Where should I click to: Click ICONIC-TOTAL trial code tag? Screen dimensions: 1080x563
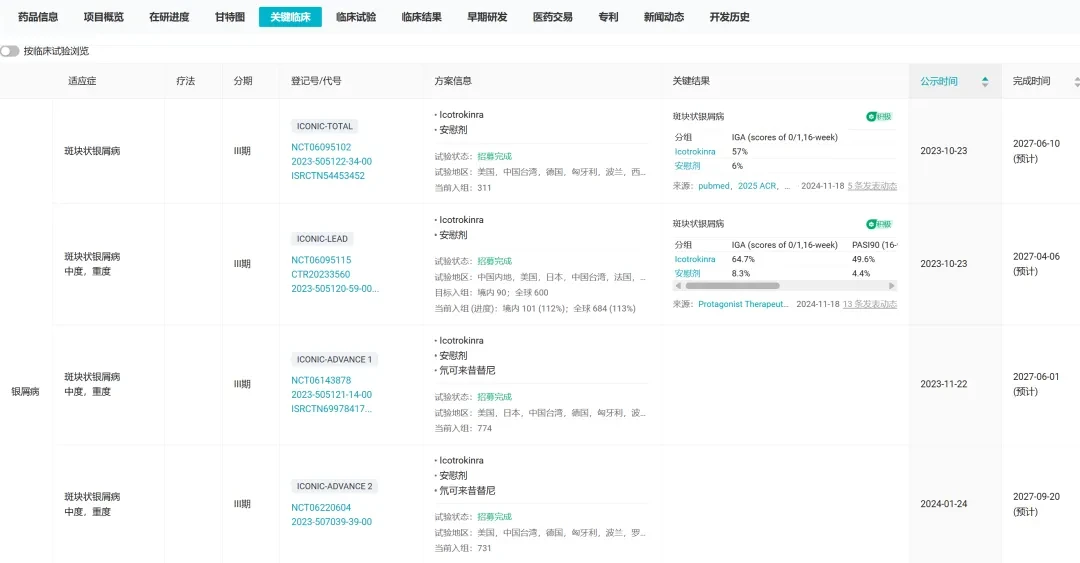(x=324, y=126)
